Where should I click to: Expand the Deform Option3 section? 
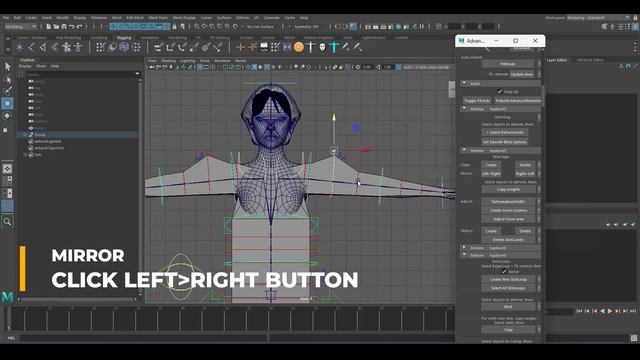click(x=464, y=247)
